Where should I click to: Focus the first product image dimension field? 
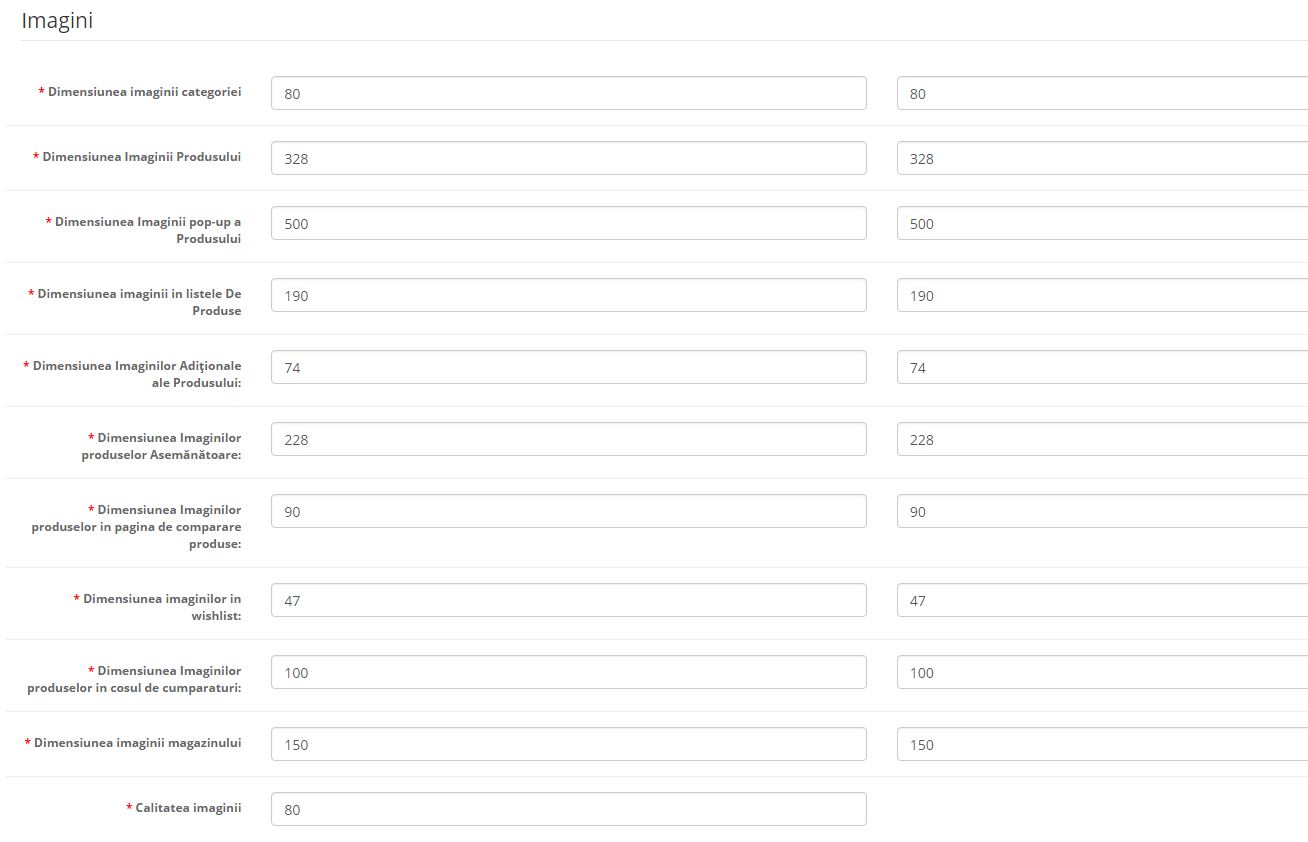pyautogui.click(x=568, y=158)
